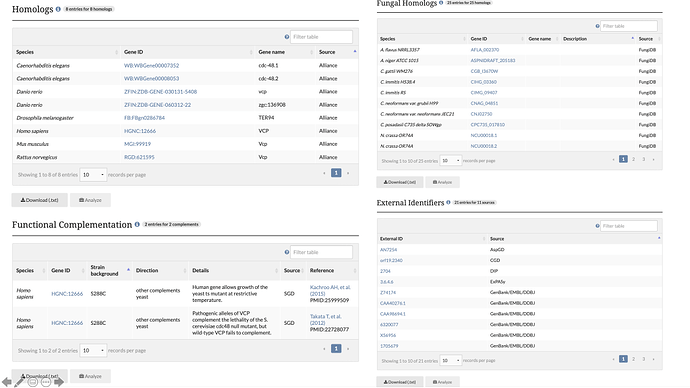Go to page 3 of External Identifiers
Screen dimensions: 690x388
(643, 359)
